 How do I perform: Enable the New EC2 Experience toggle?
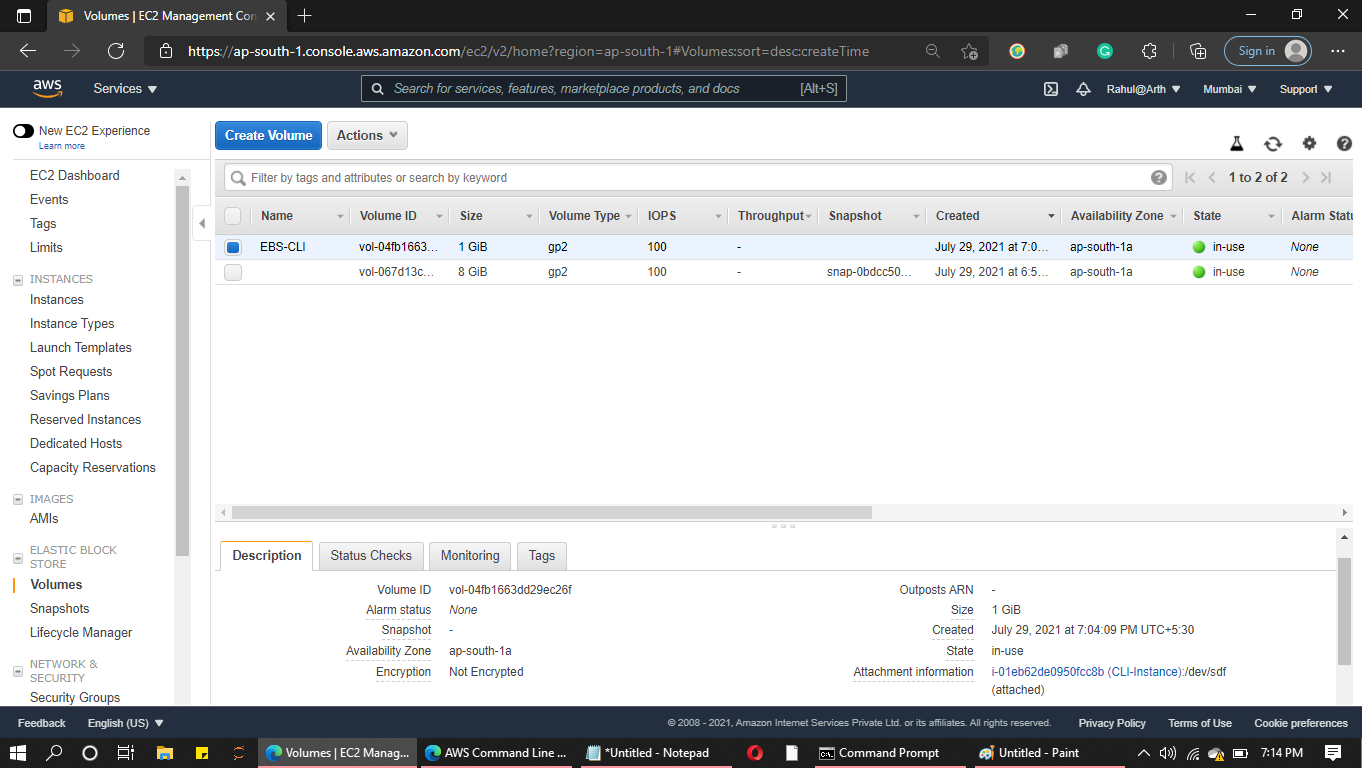tap(24, 131)
